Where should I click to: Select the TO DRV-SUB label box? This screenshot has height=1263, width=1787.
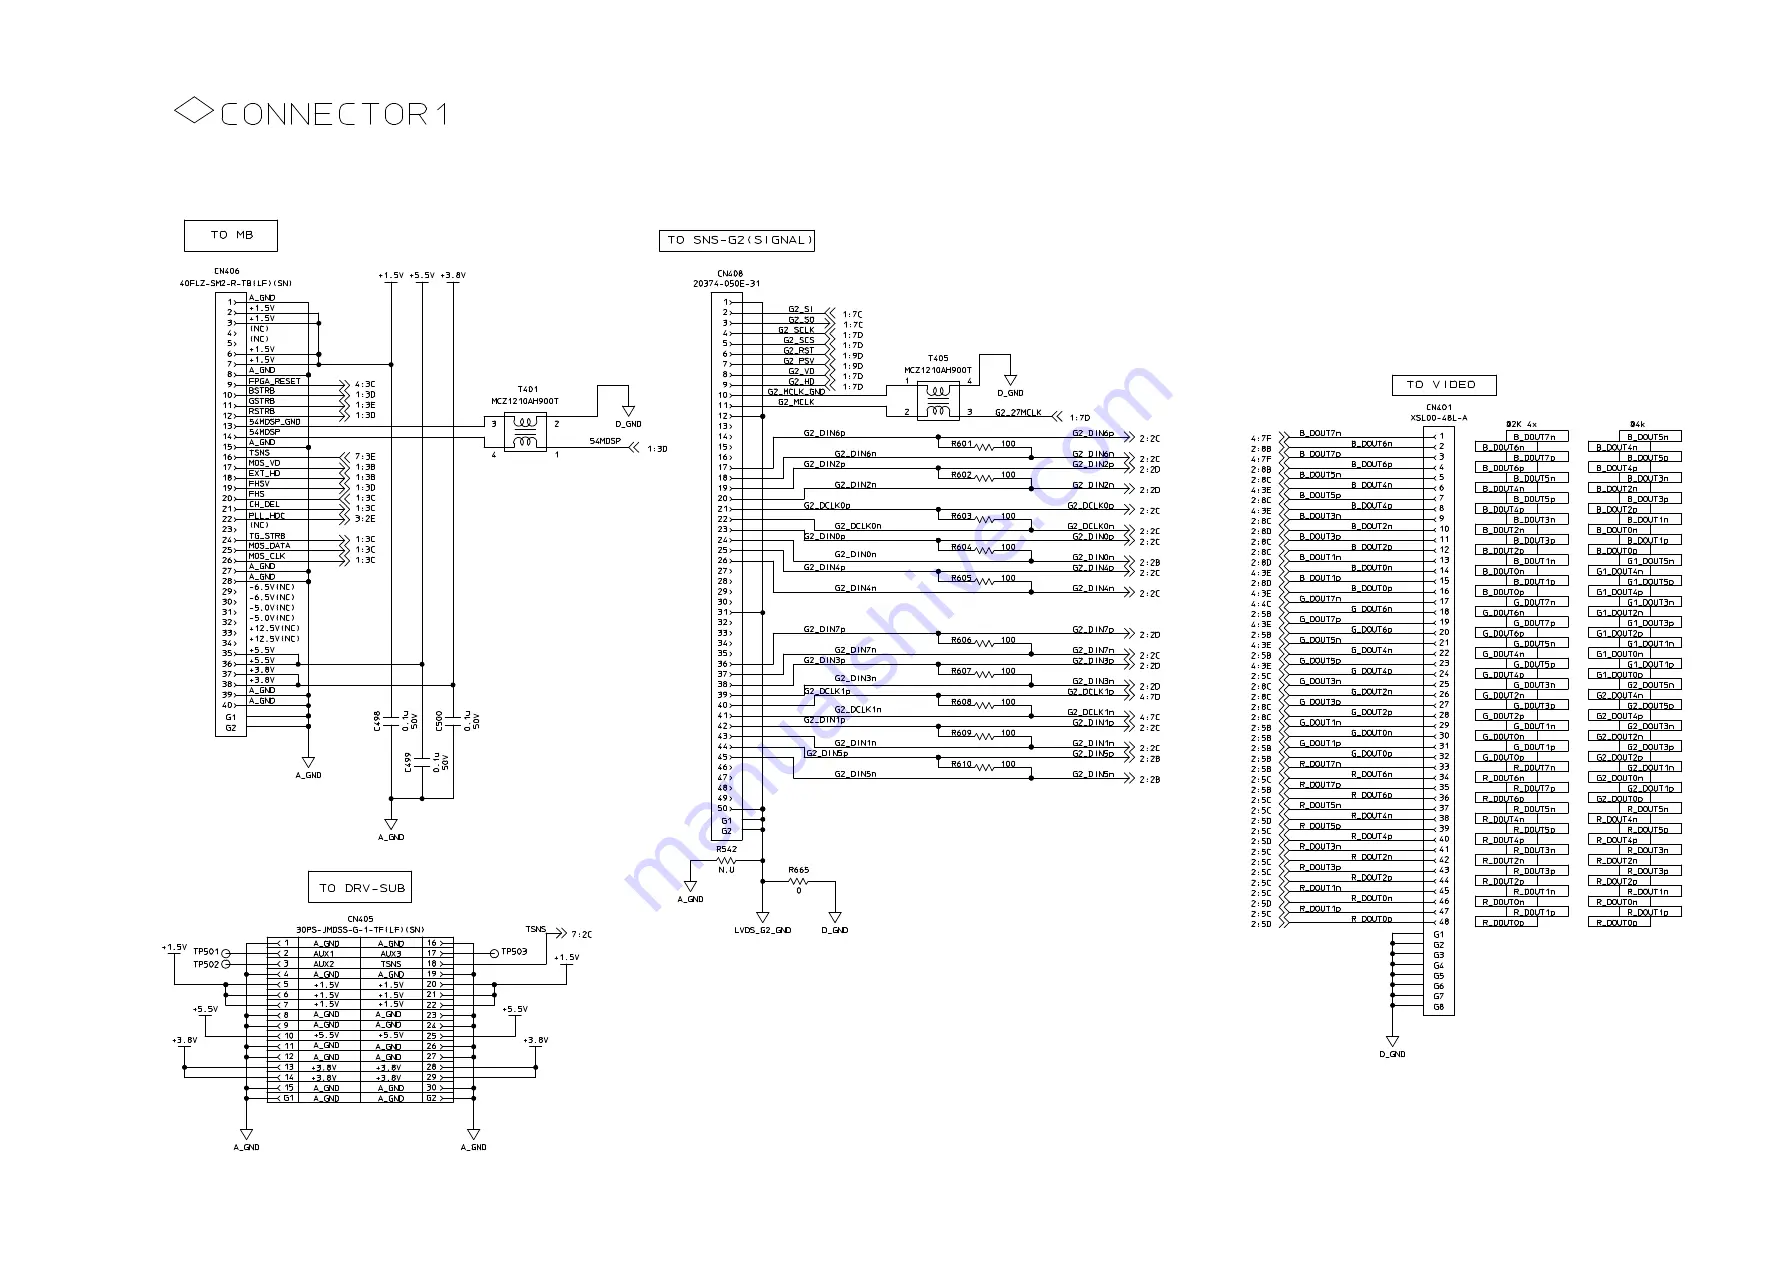360,887
